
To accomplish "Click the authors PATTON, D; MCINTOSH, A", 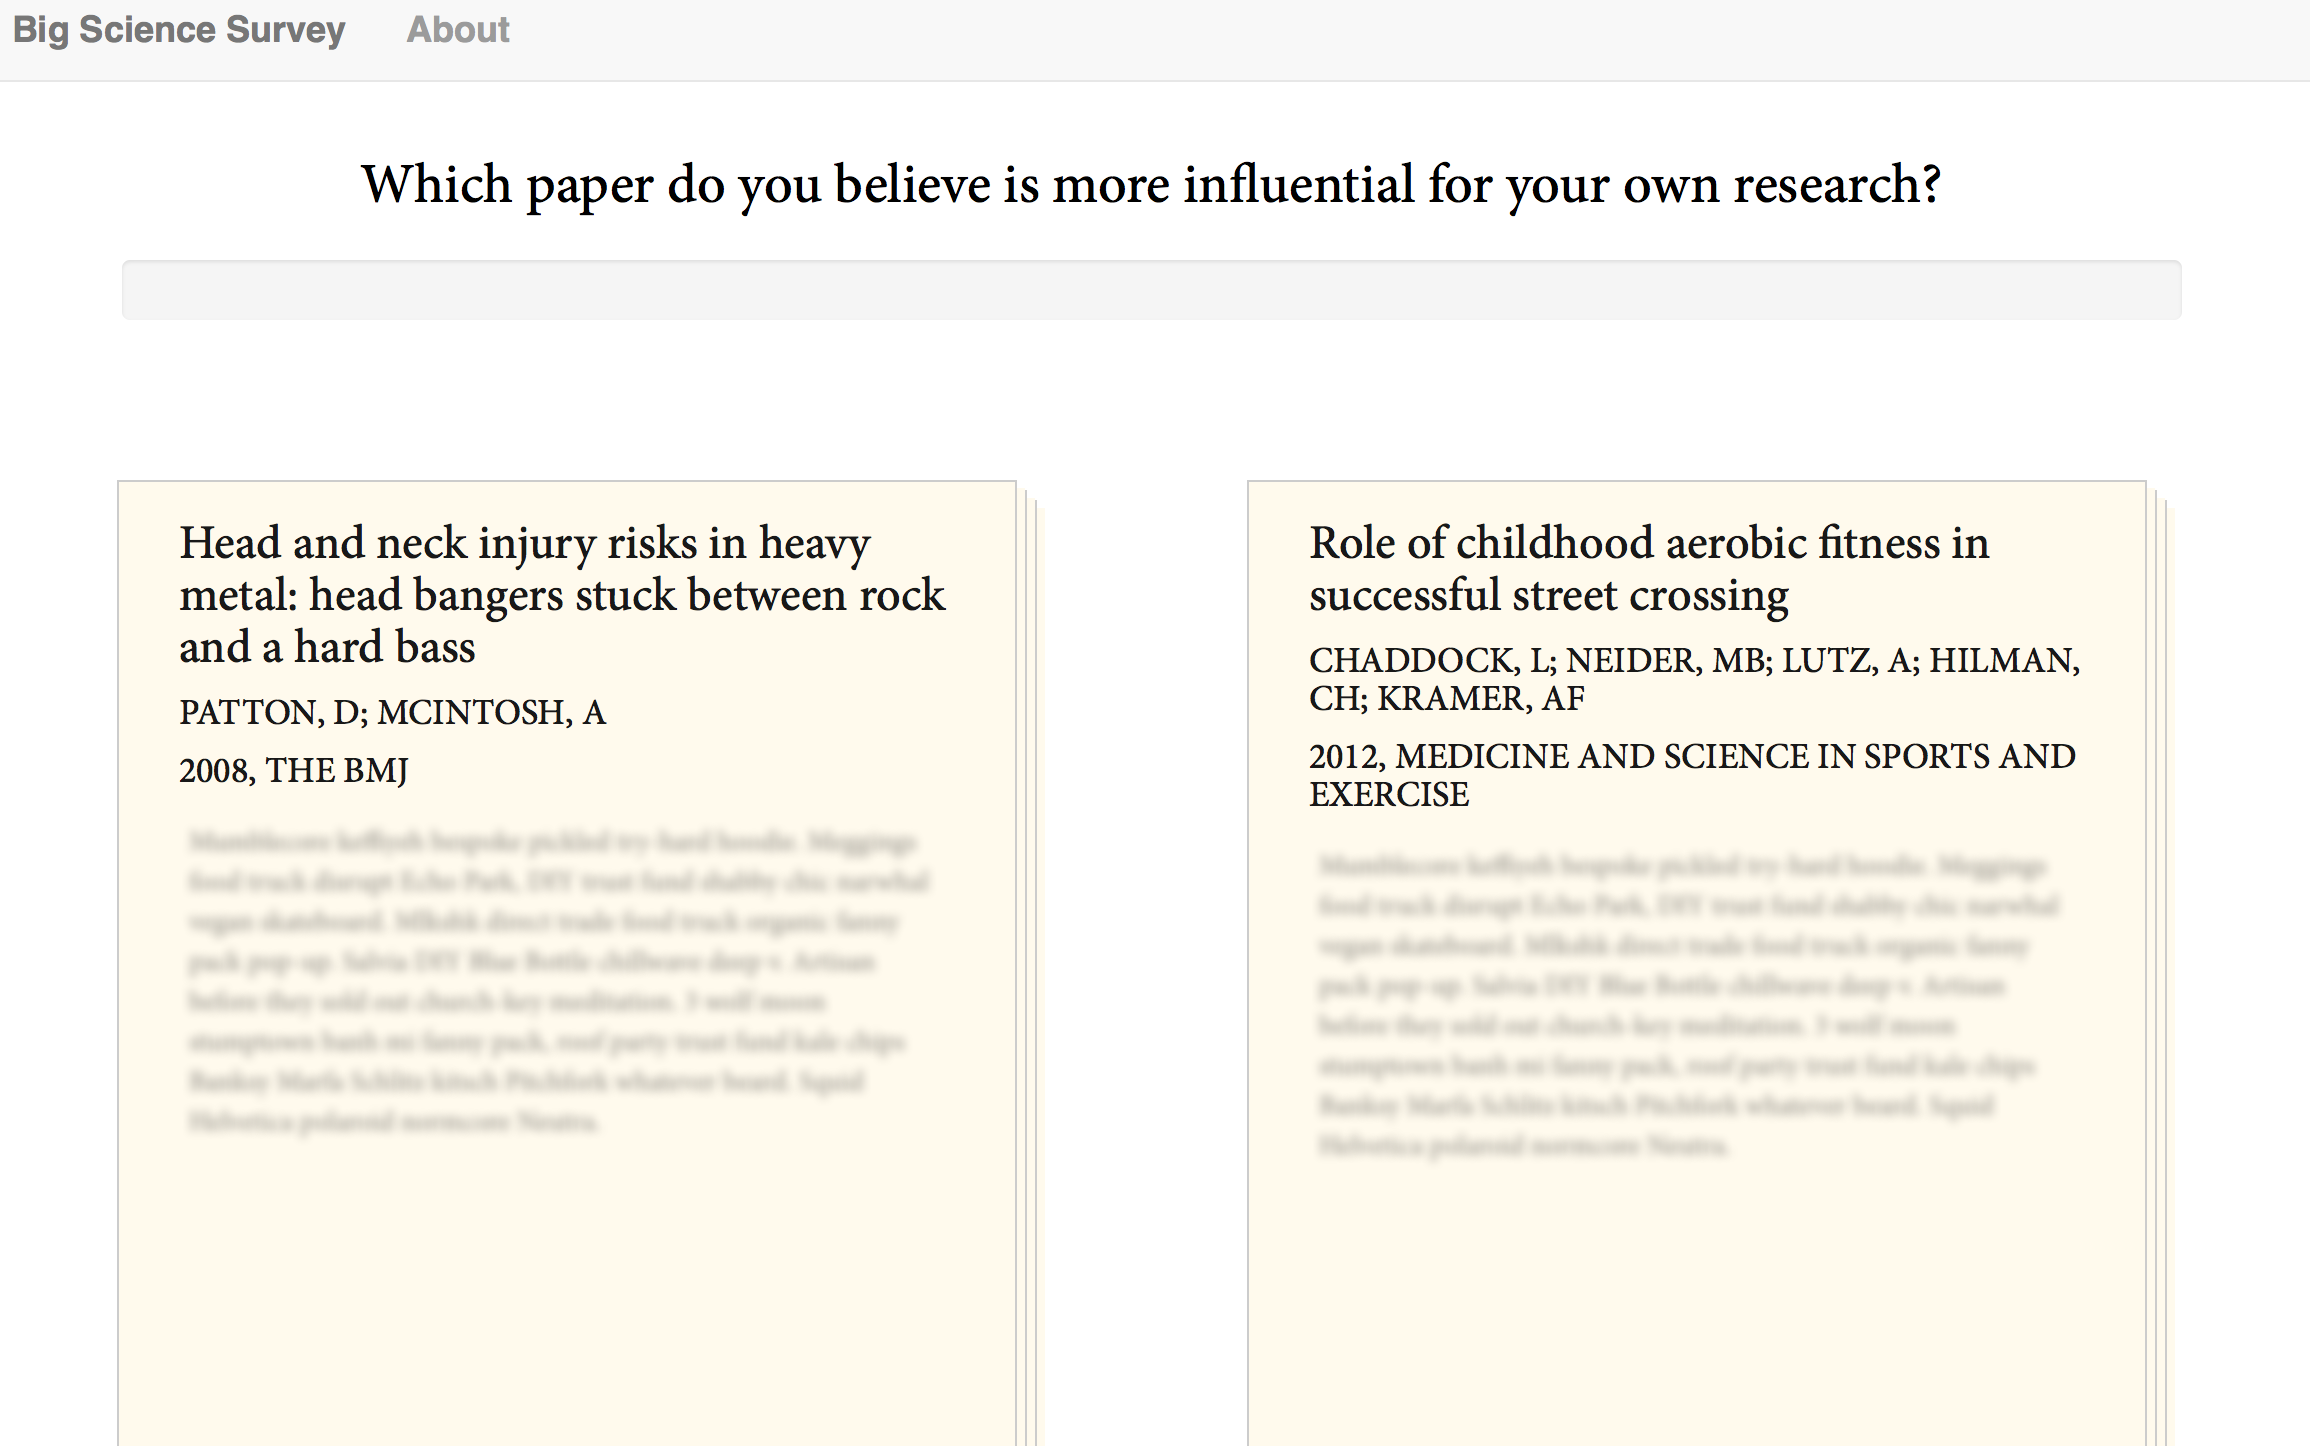I will tap(392, 712).
